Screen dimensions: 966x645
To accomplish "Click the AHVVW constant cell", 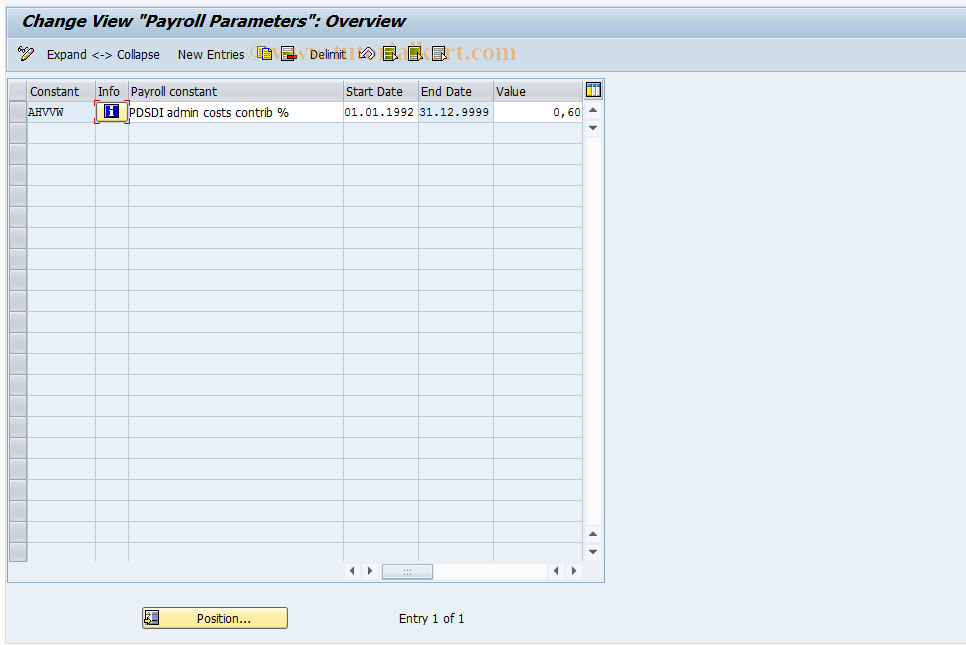I will [x=61, y=112].
